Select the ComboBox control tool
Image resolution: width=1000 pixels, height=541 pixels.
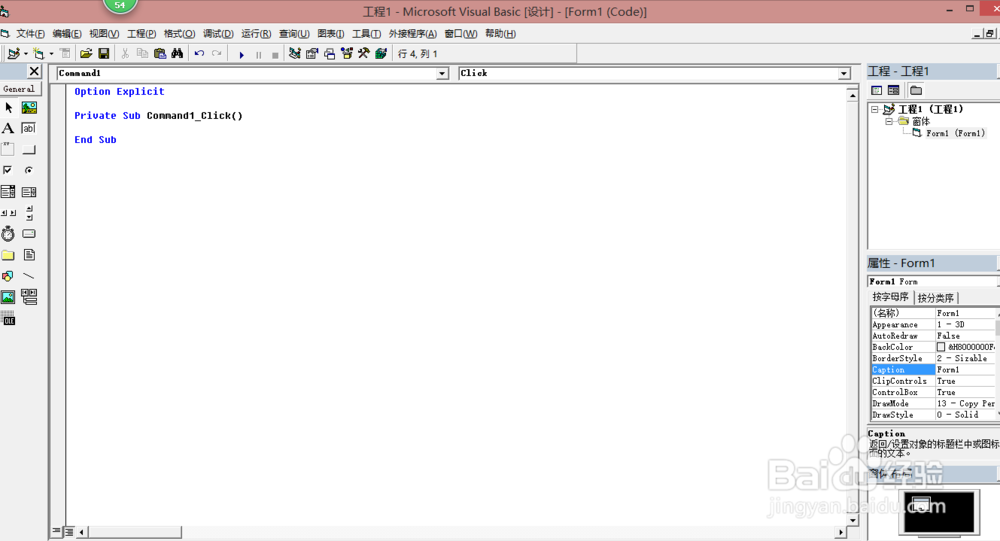click(x=8, y=191)
